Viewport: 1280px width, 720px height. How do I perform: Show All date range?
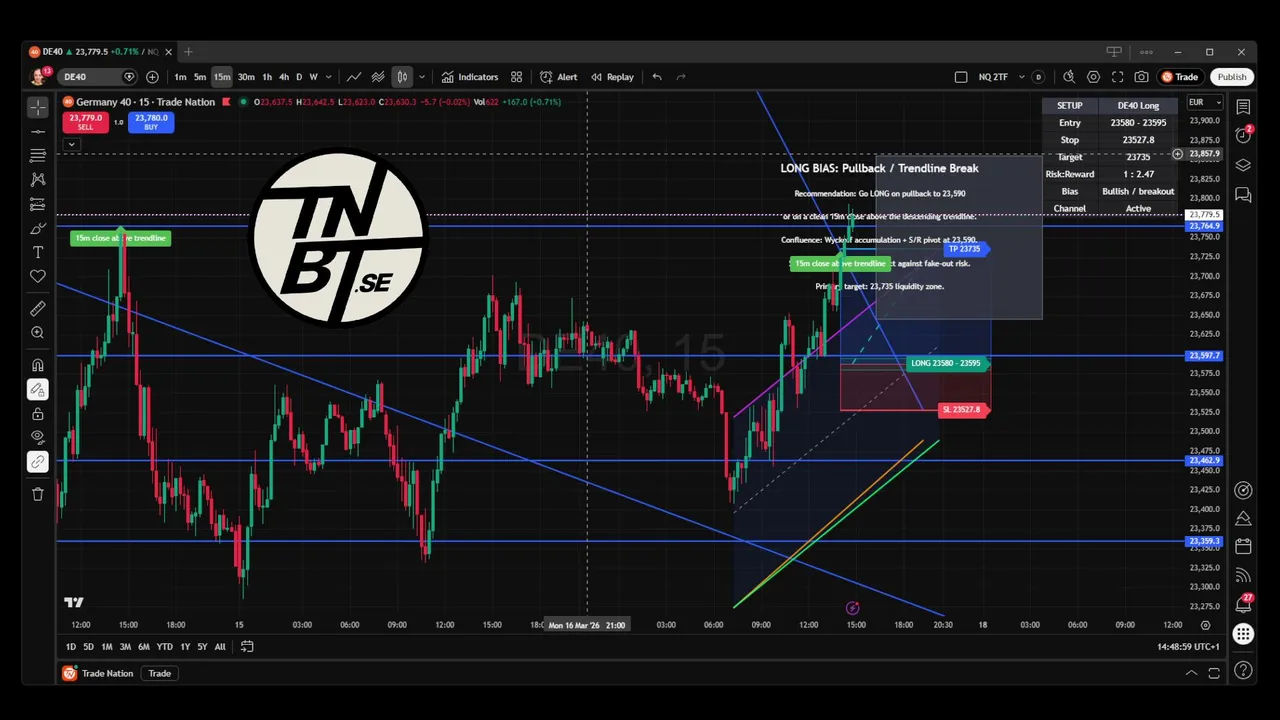[x=220, y=647]
